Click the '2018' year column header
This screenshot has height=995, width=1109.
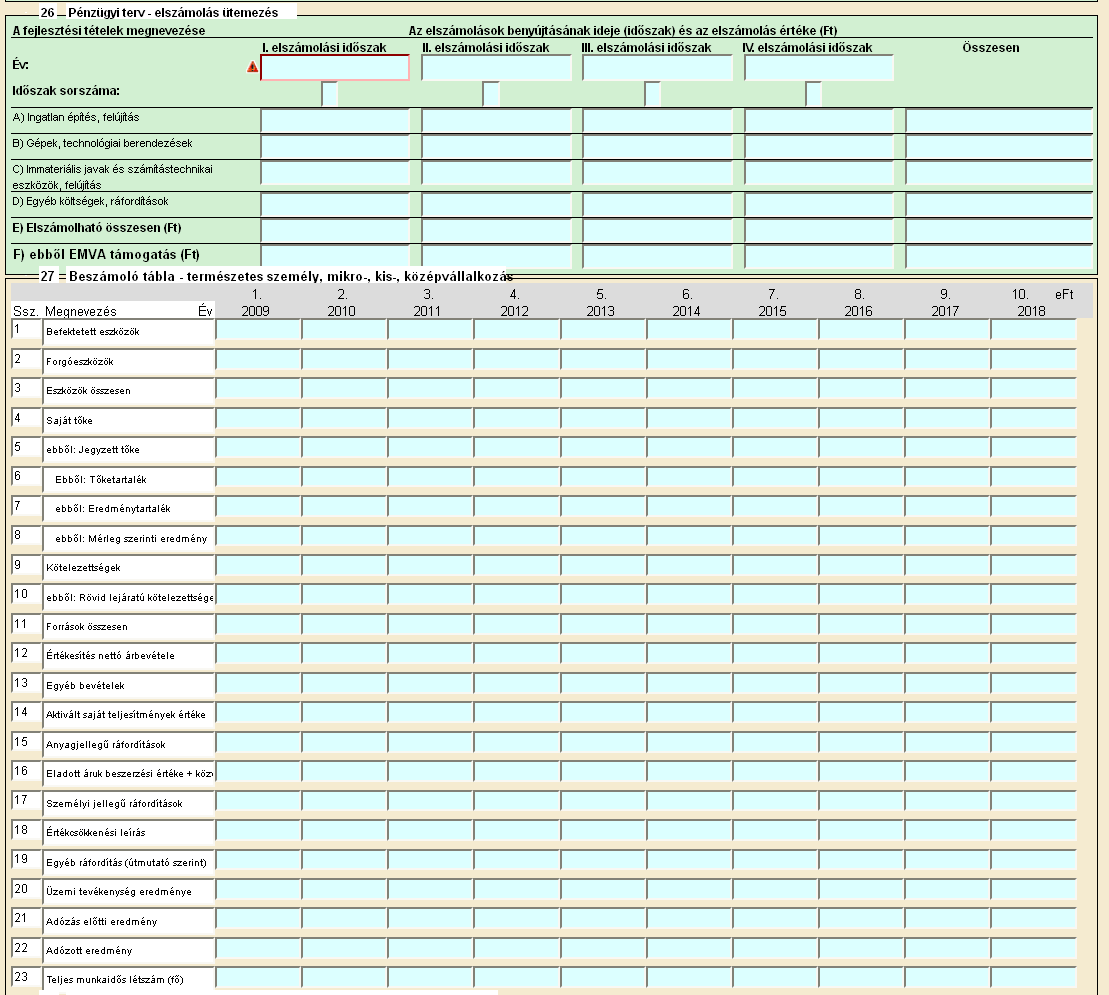(x=1031, y=311)
